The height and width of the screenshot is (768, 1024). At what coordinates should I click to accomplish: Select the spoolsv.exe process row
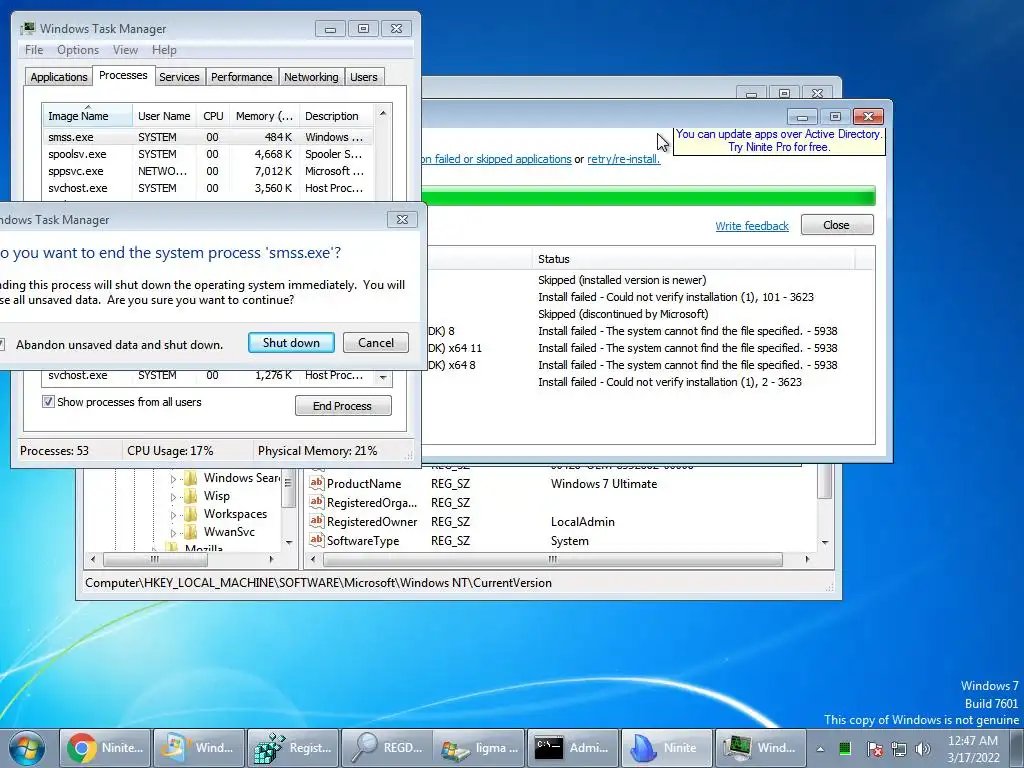208,154
